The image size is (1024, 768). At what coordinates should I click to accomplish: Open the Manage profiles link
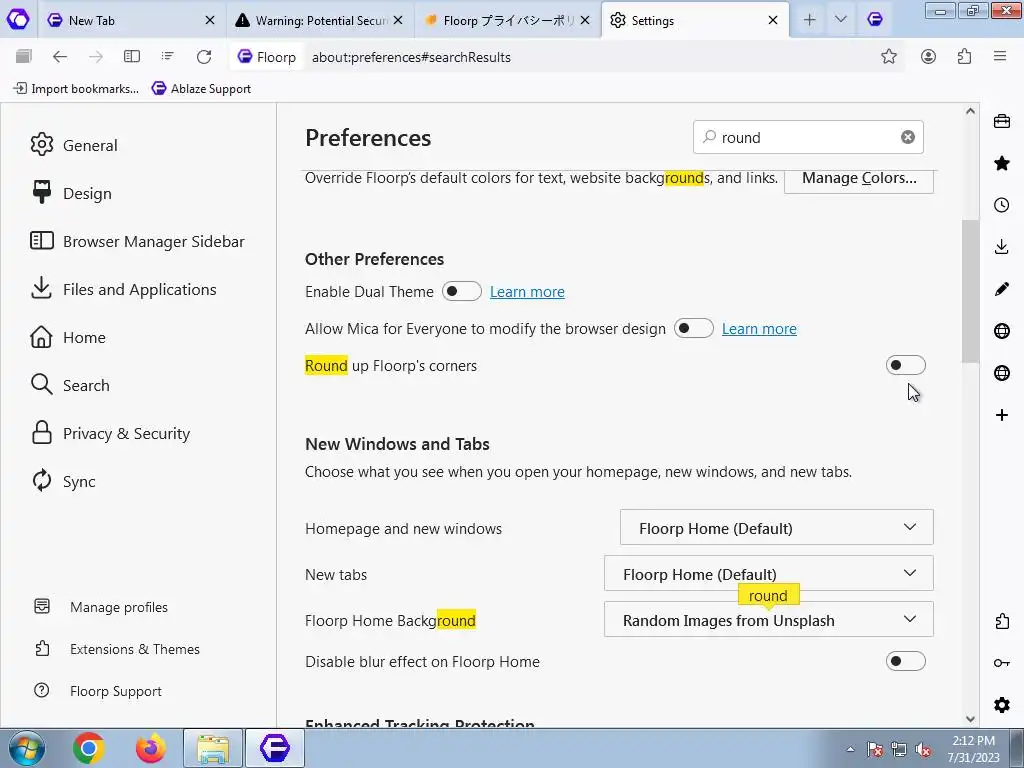[101, 607]
